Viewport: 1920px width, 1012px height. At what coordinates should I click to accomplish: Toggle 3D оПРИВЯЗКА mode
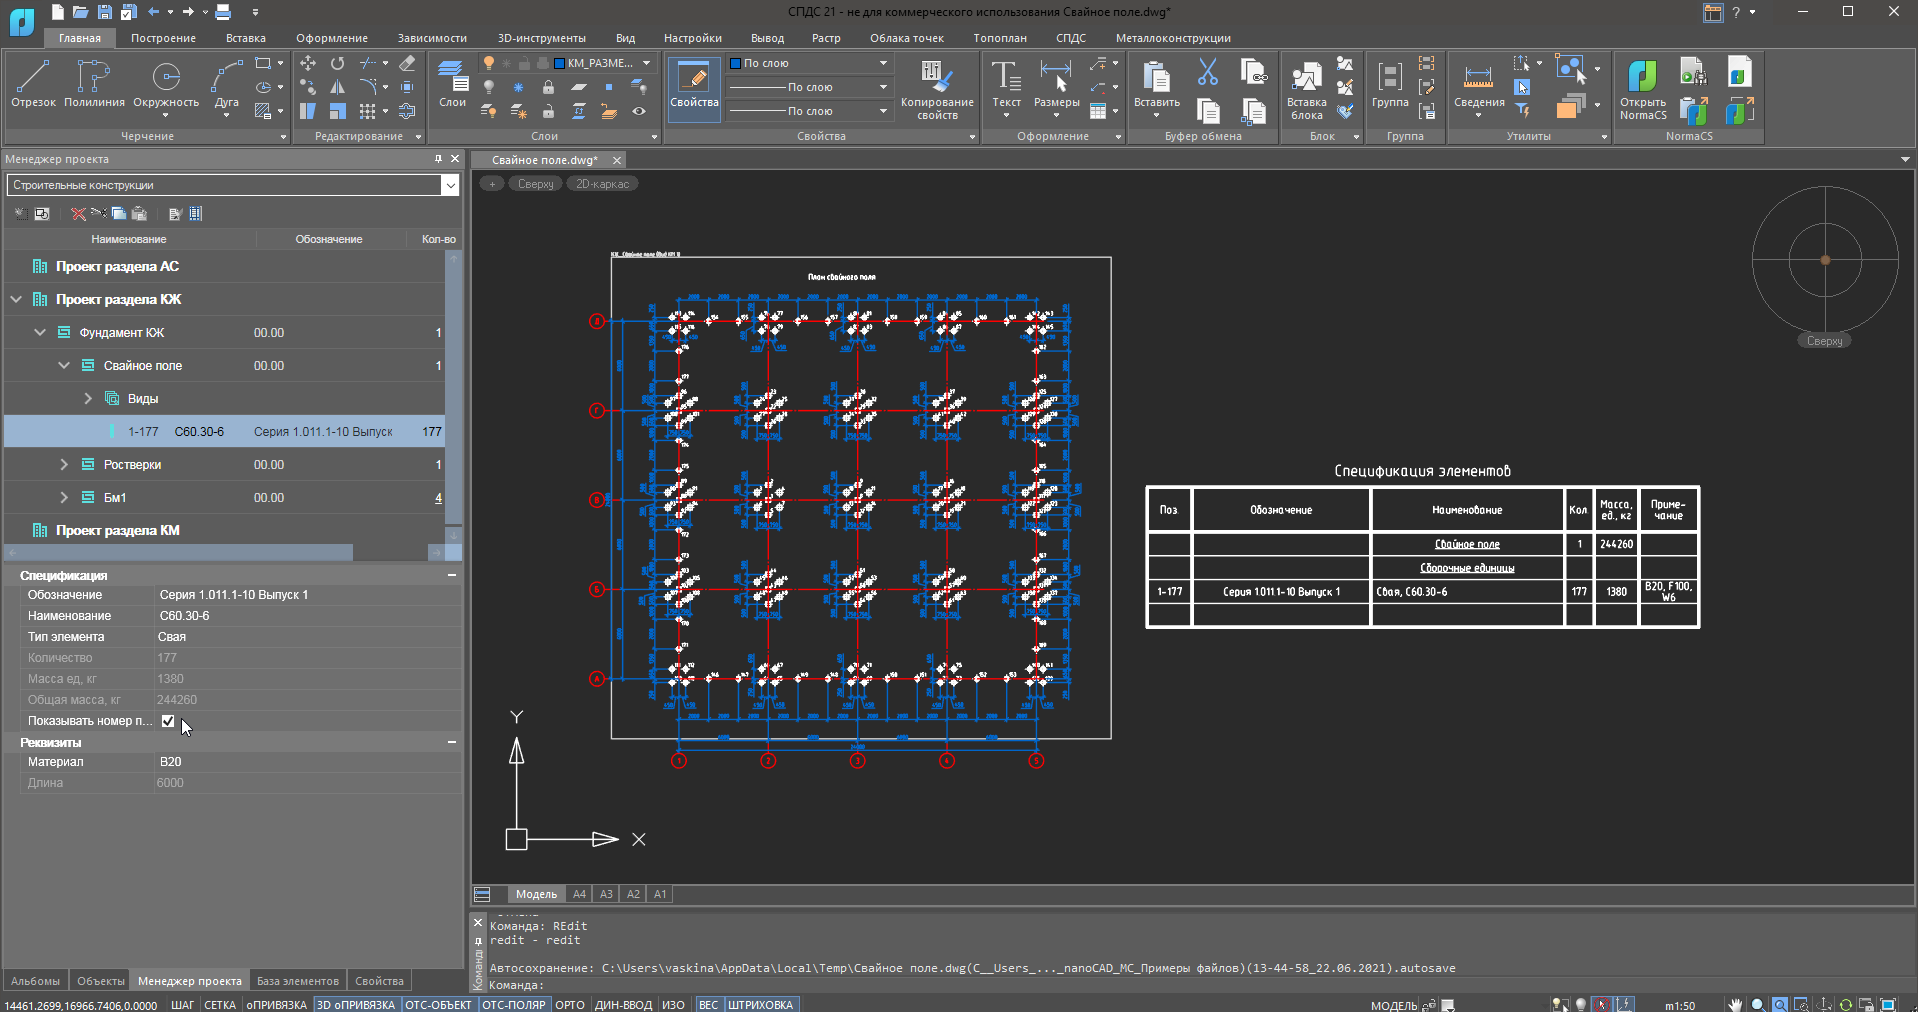[356, 1005]
